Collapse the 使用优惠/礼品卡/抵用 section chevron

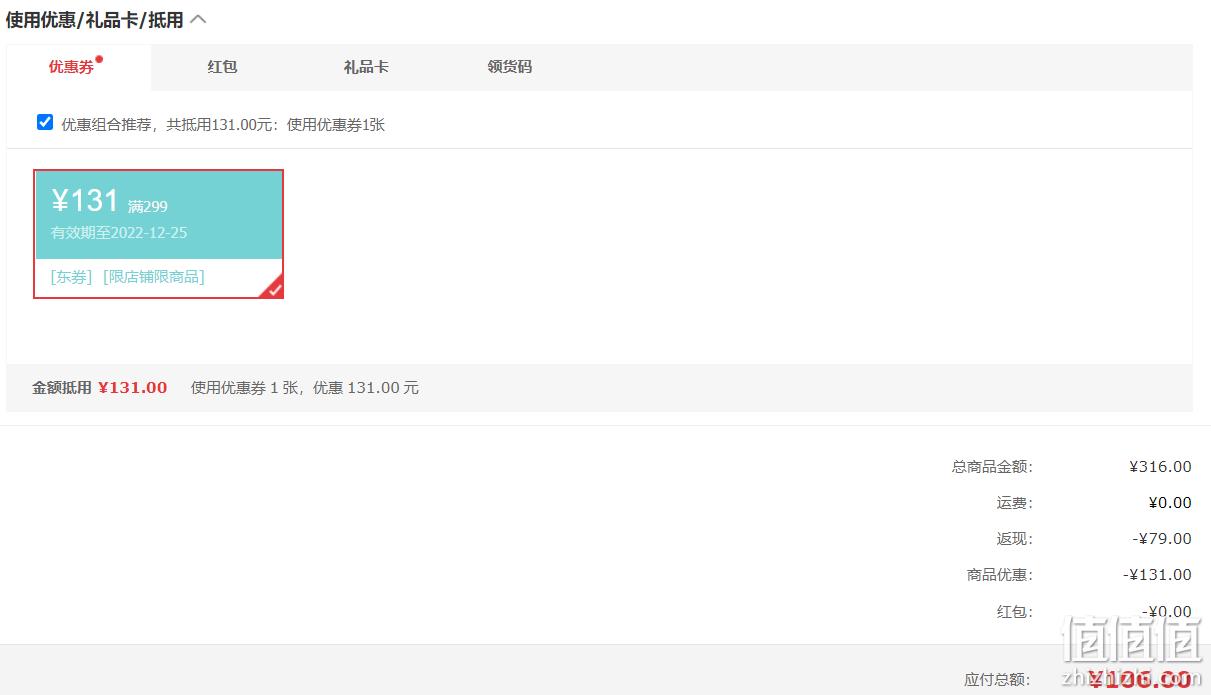(198, 19)
